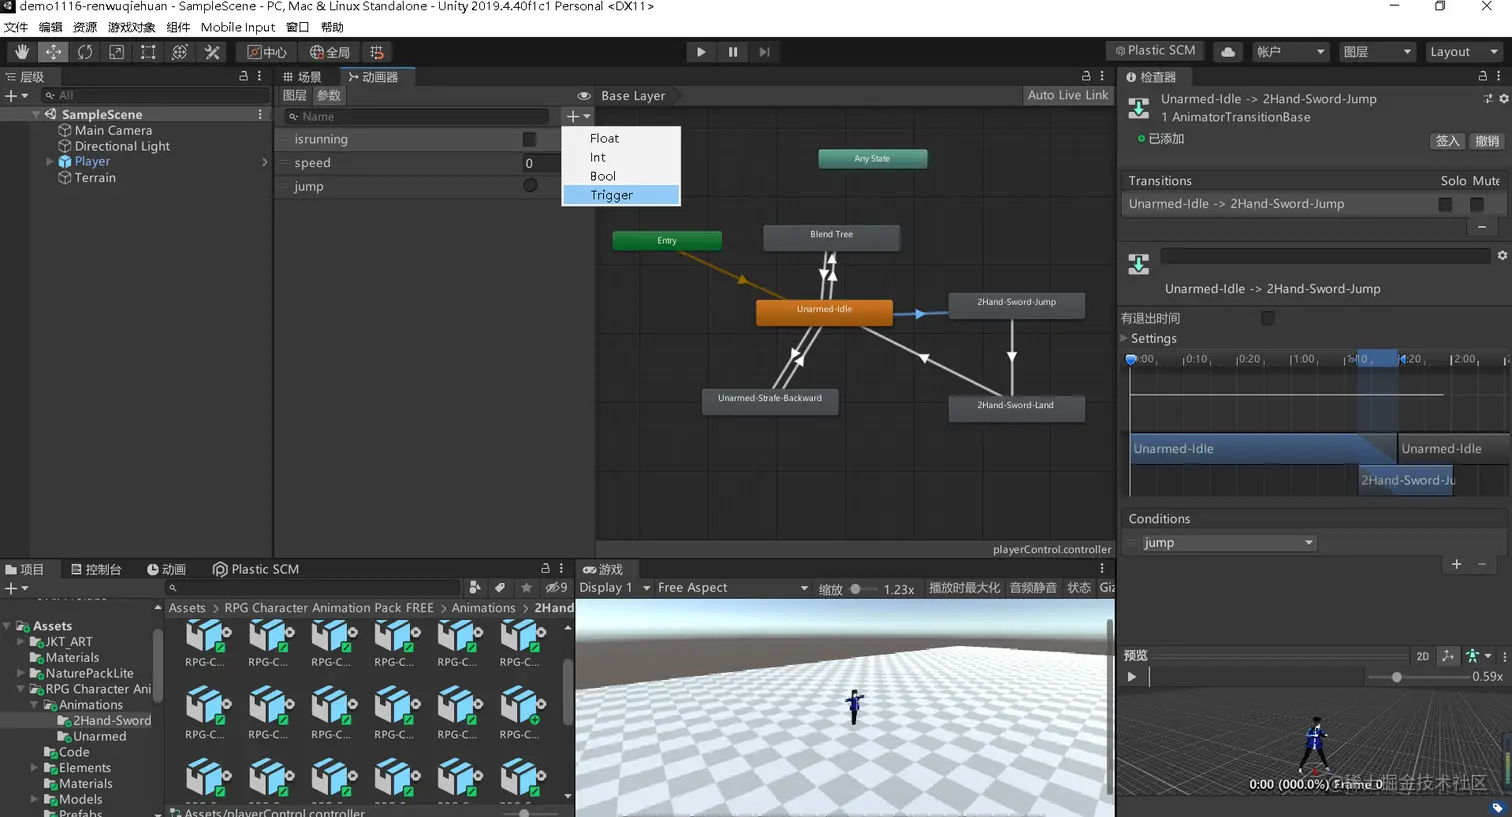Start Play mode
Image resolution: width=1512 pixels, height=817 pixels.
701,52
